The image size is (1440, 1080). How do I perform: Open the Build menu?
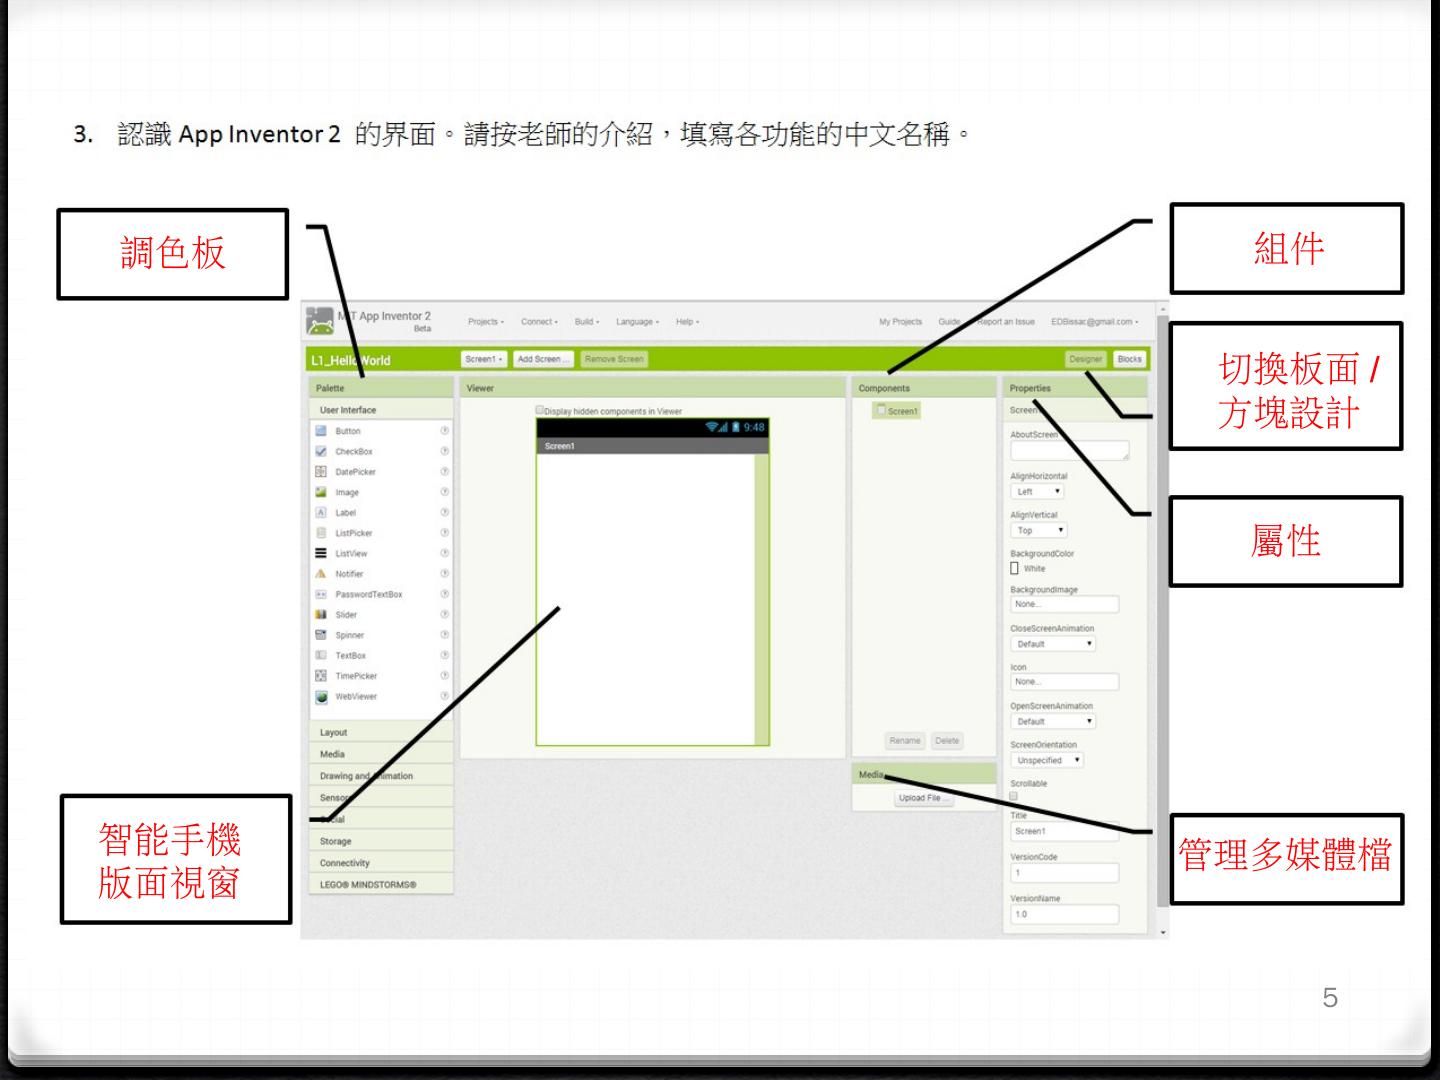coord(587,322)
